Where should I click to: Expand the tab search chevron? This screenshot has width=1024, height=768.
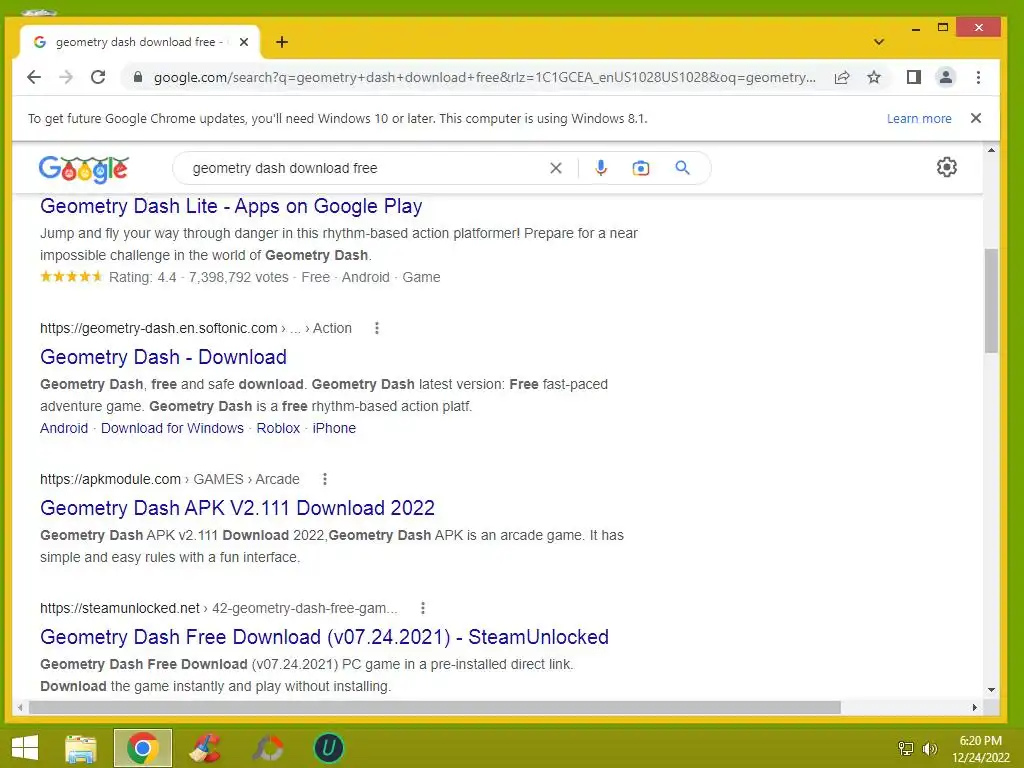(879, 42)
